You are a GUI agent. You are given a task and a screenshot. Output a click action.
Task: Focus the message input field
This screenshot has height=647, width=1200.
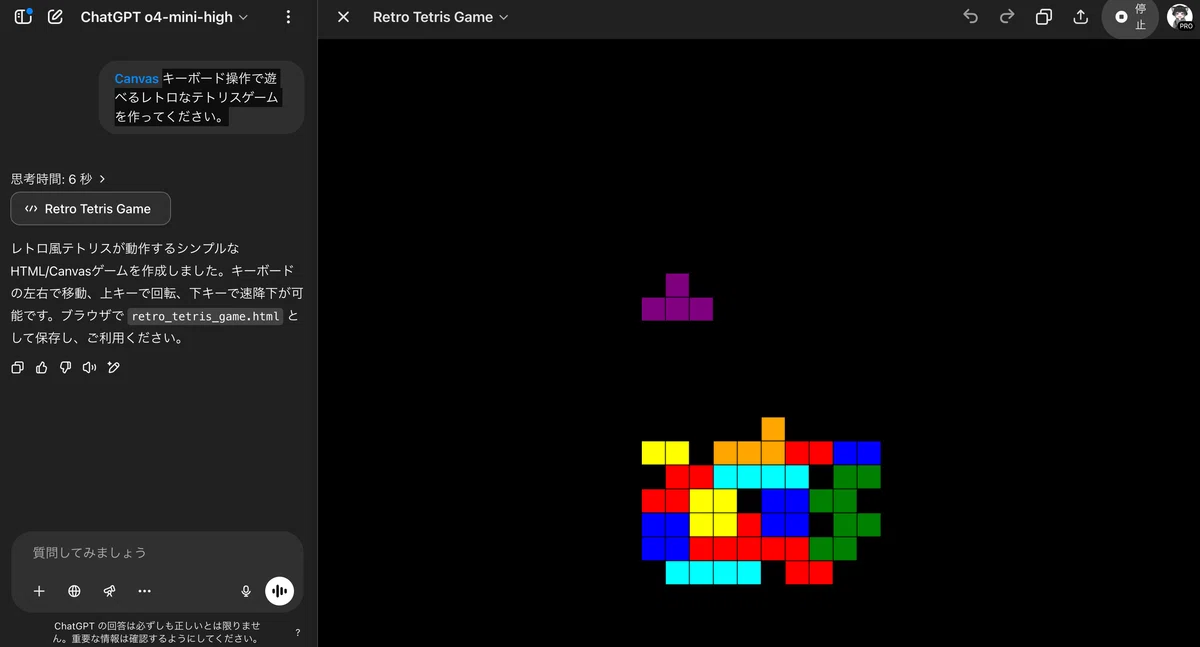coord(157,552)
